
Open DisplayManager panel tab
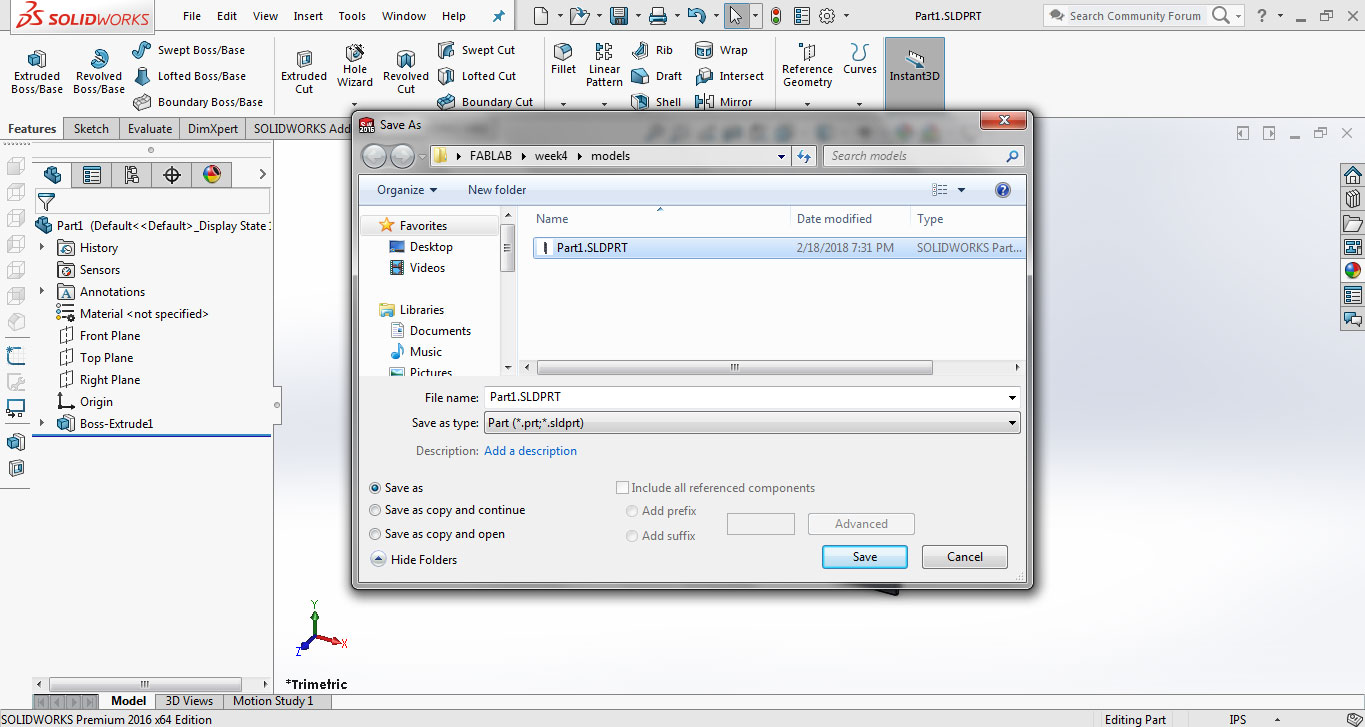[212, 175]
